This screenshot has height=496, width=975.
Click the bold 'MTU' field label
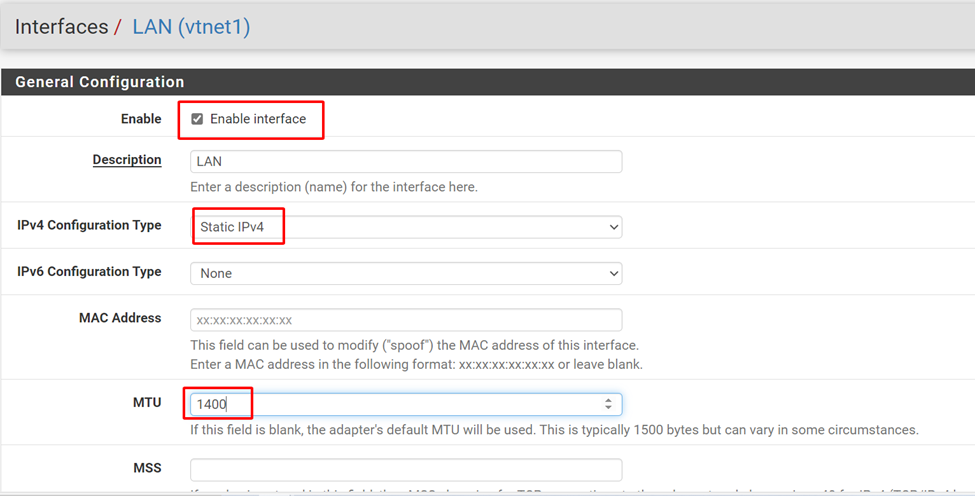tap(146, 402)
